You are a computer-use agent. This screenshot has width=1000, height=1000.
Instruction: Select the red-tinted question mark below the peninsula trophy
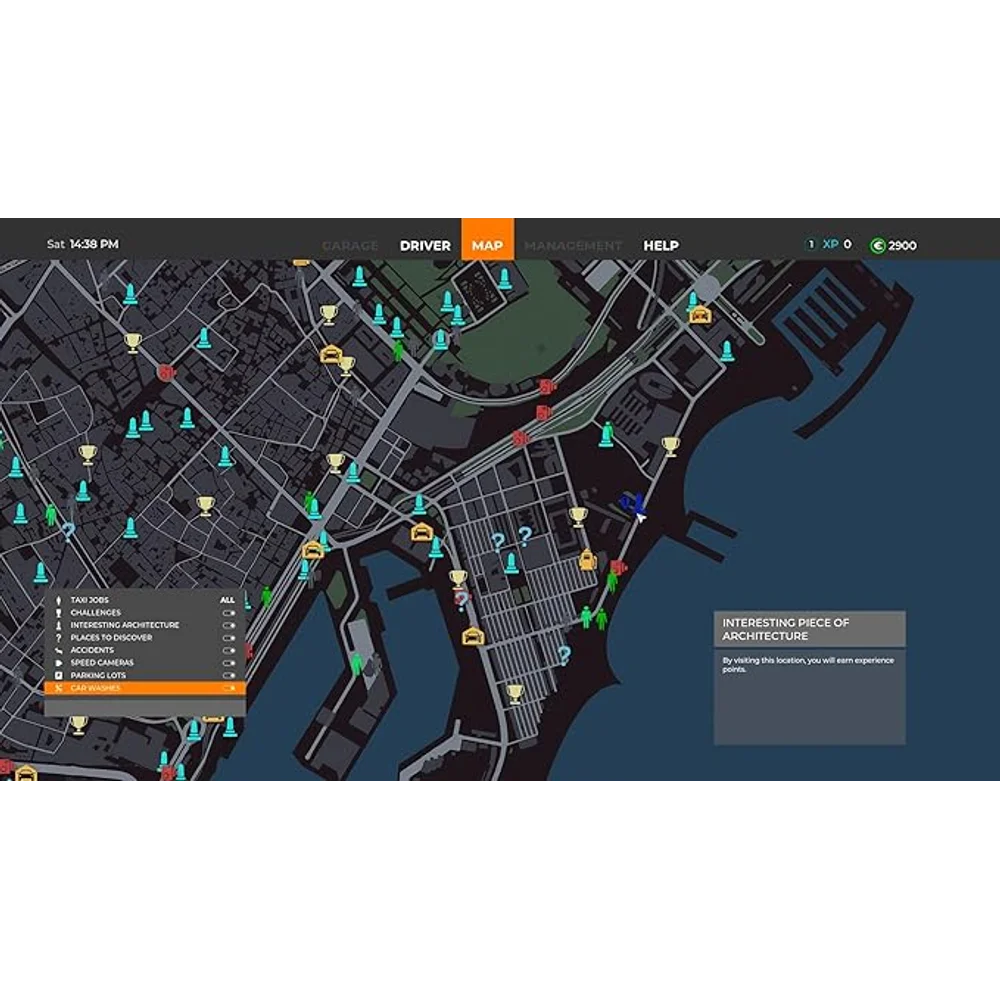pos(460,601)
